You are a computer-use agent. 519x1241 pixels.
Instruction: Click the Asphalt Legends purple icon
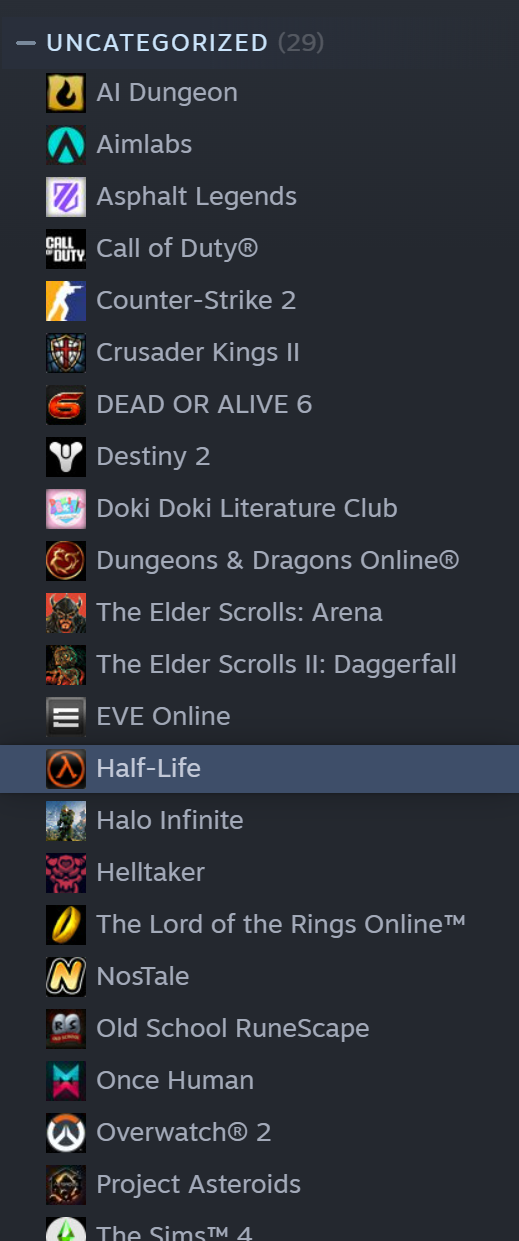(66, 197)
